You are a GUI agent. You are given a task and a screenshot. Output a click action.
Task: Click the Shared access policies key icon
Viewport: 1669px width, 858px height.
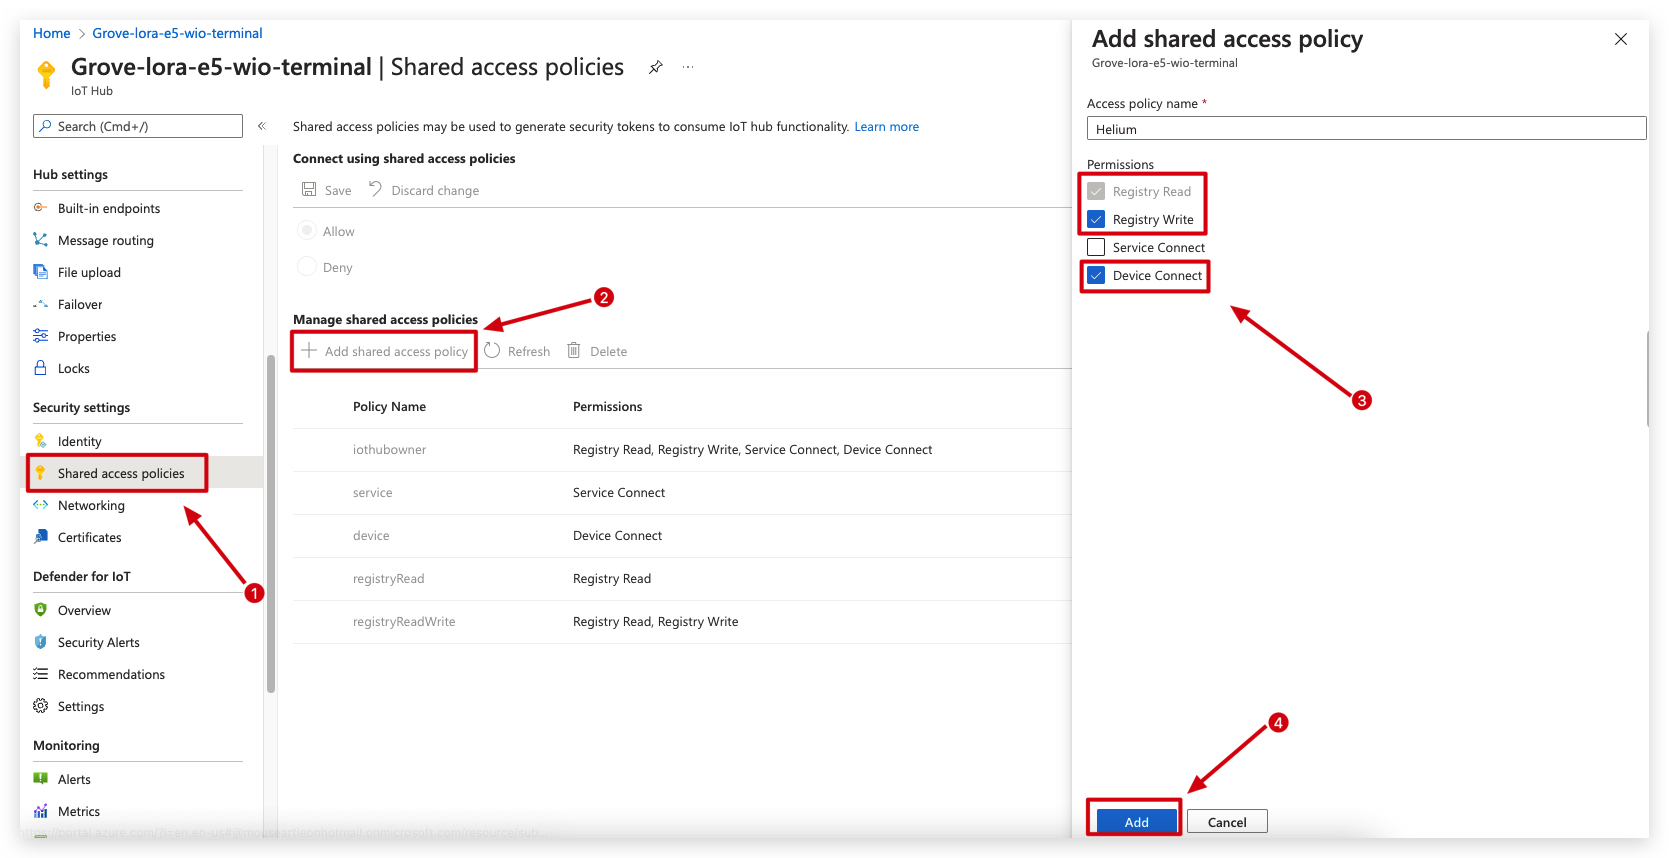(40, 473)
